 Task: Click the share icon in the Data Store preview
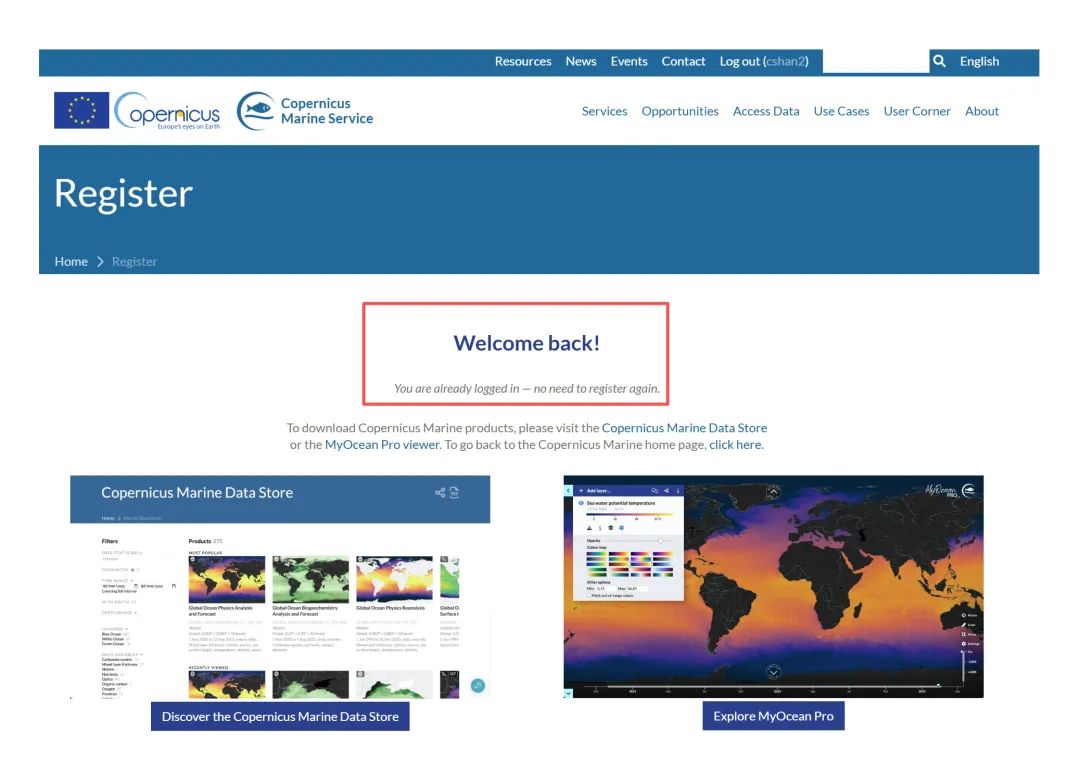pyautogui.click(x=439, y=493)
